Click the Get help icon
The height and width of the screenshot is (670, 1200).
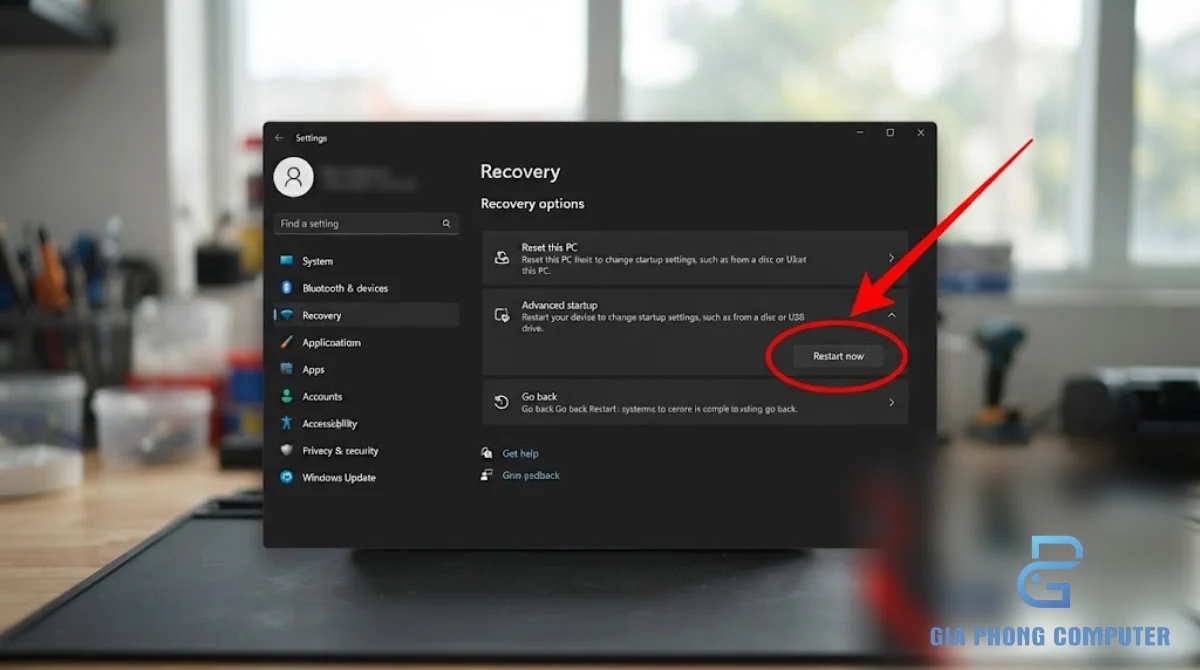487,453
